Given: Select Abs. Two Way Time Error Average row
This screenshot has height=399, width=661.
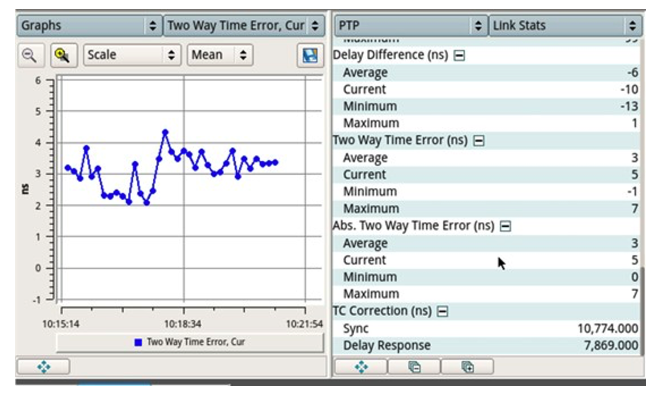Looking at the screenshot, I should pos(486,243).
